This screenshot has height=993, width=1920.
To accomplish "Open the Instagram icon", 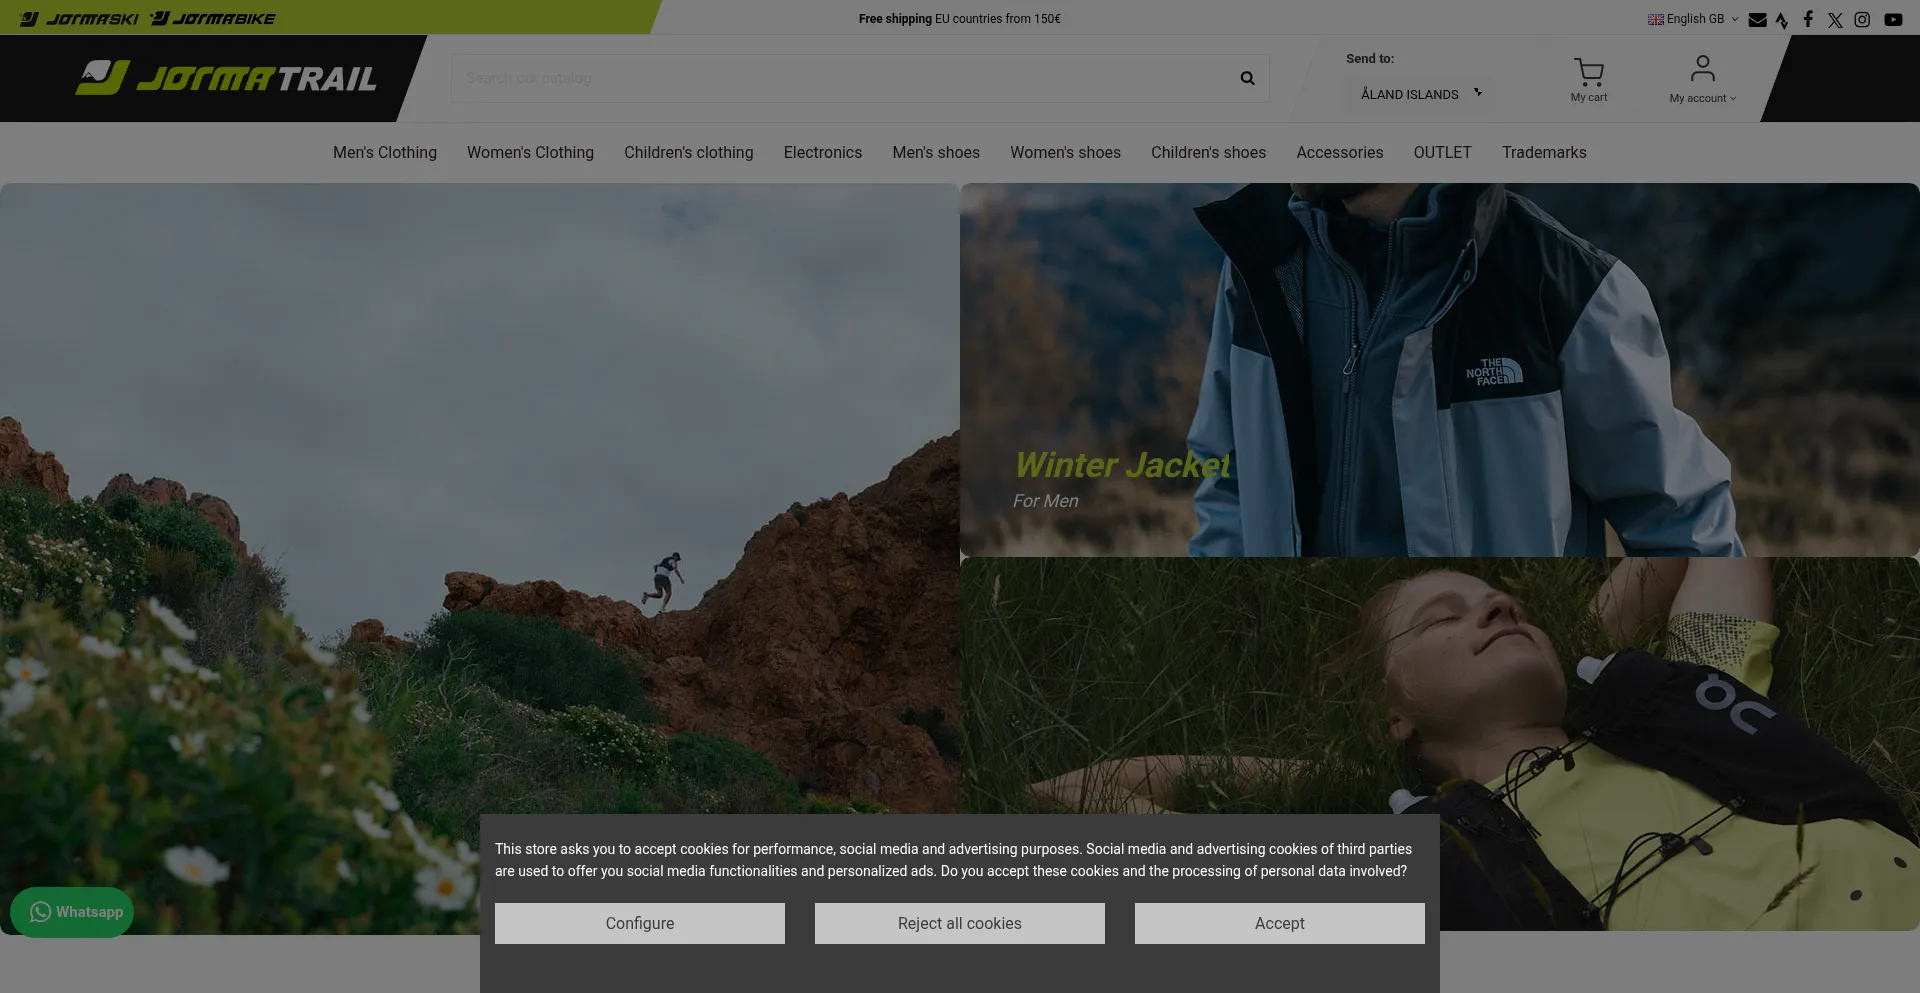I will 1861,19.
